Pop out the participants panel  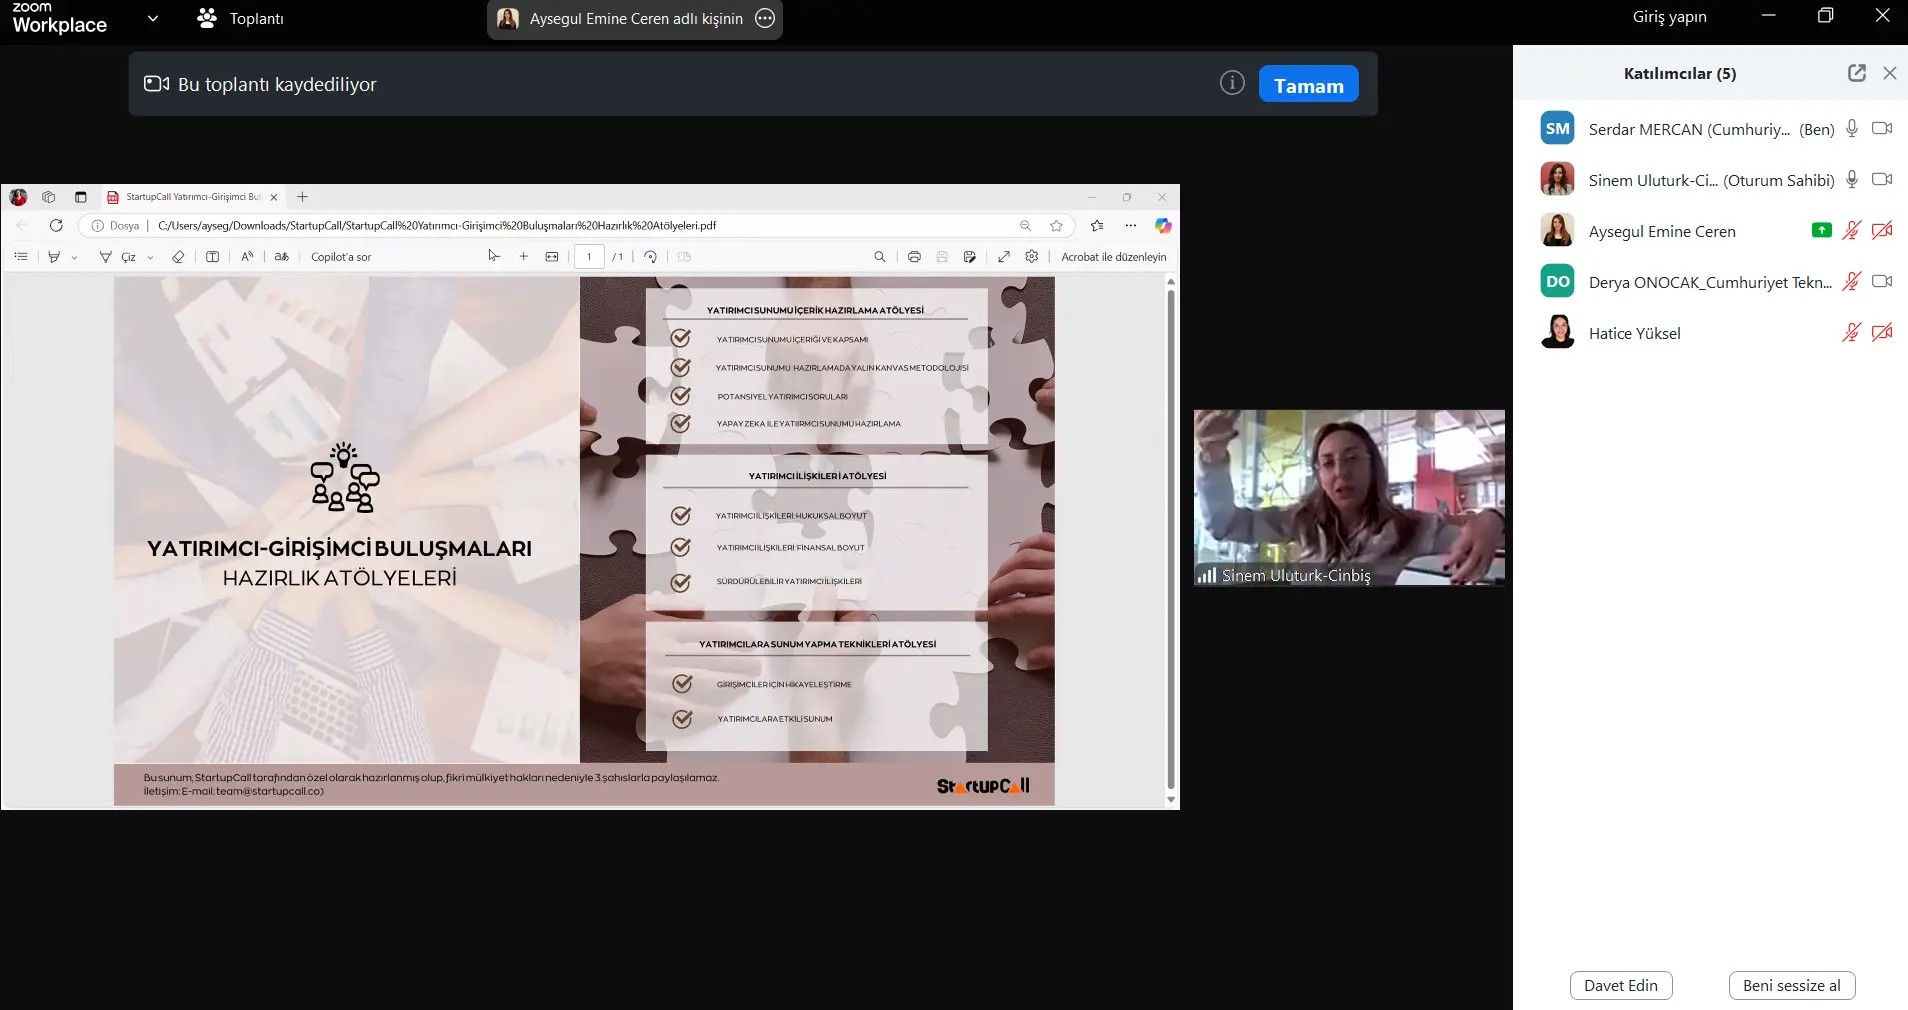(x=1856, y=73)
